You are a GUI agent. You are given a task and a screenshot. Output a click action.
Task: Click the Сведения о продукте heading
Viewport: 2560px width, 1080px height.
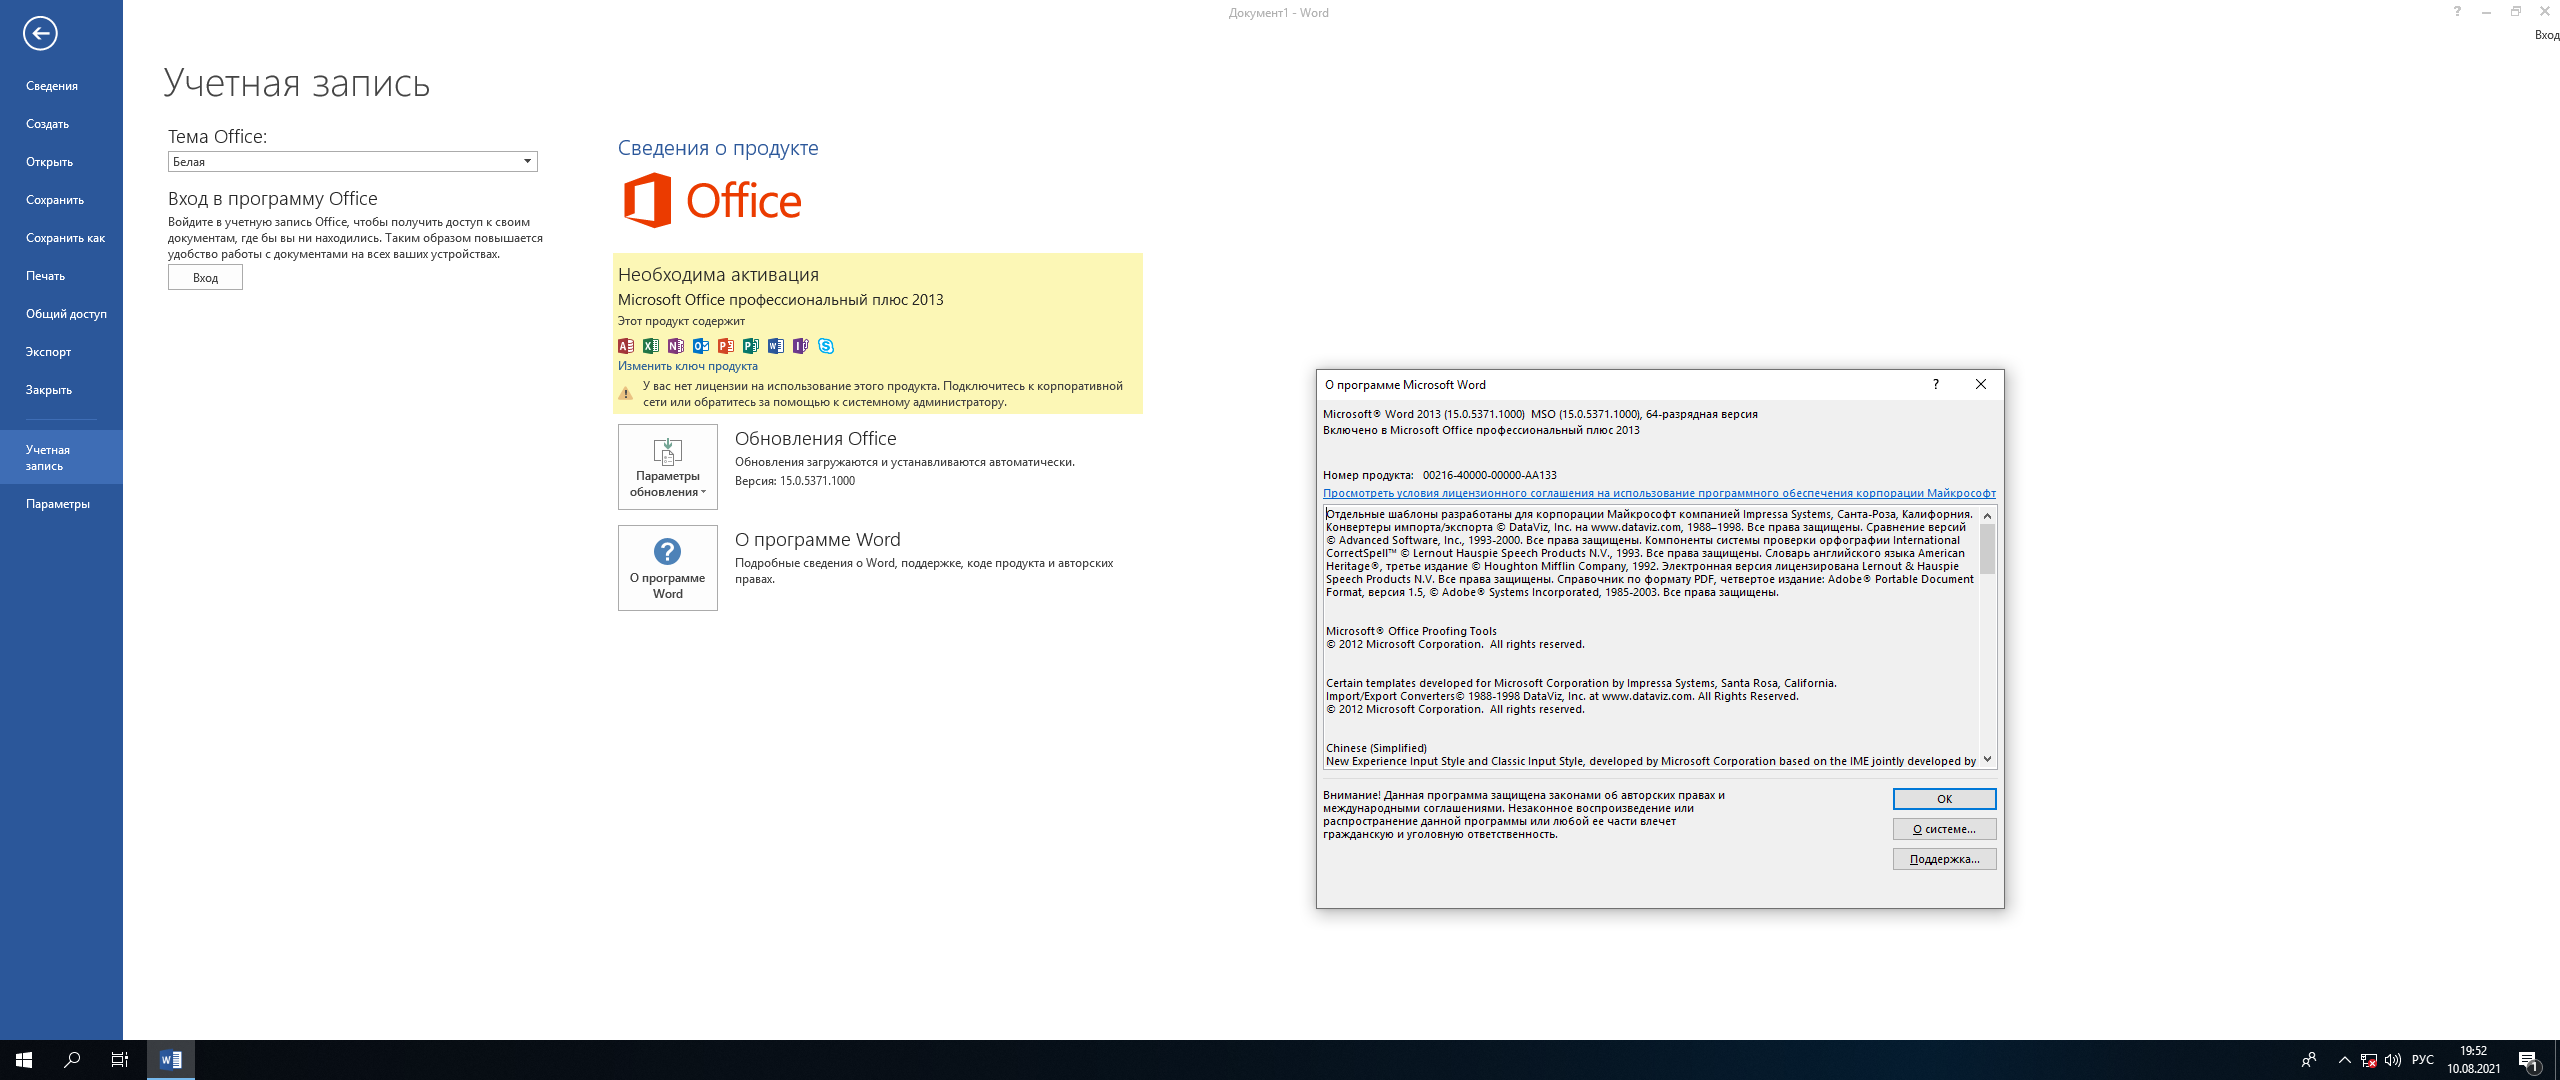pos(718,148)
